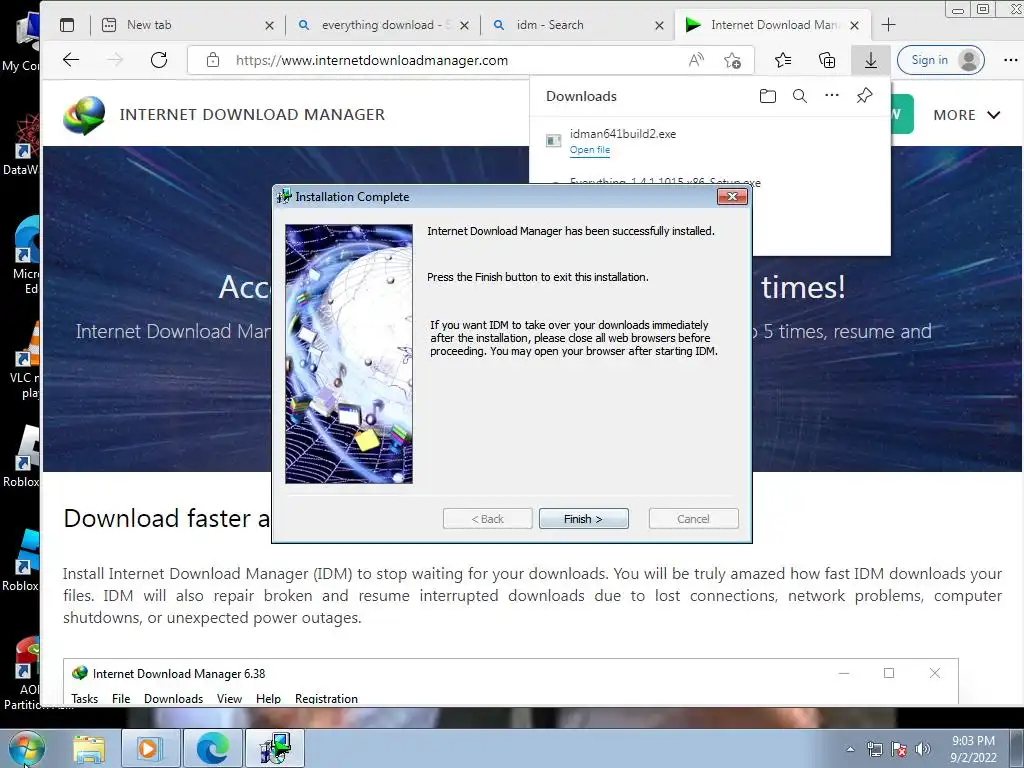The height and width of the screenshot is (768, 1024).
Task: Click the volume speaker tray icon
Action: pos(923,749)
